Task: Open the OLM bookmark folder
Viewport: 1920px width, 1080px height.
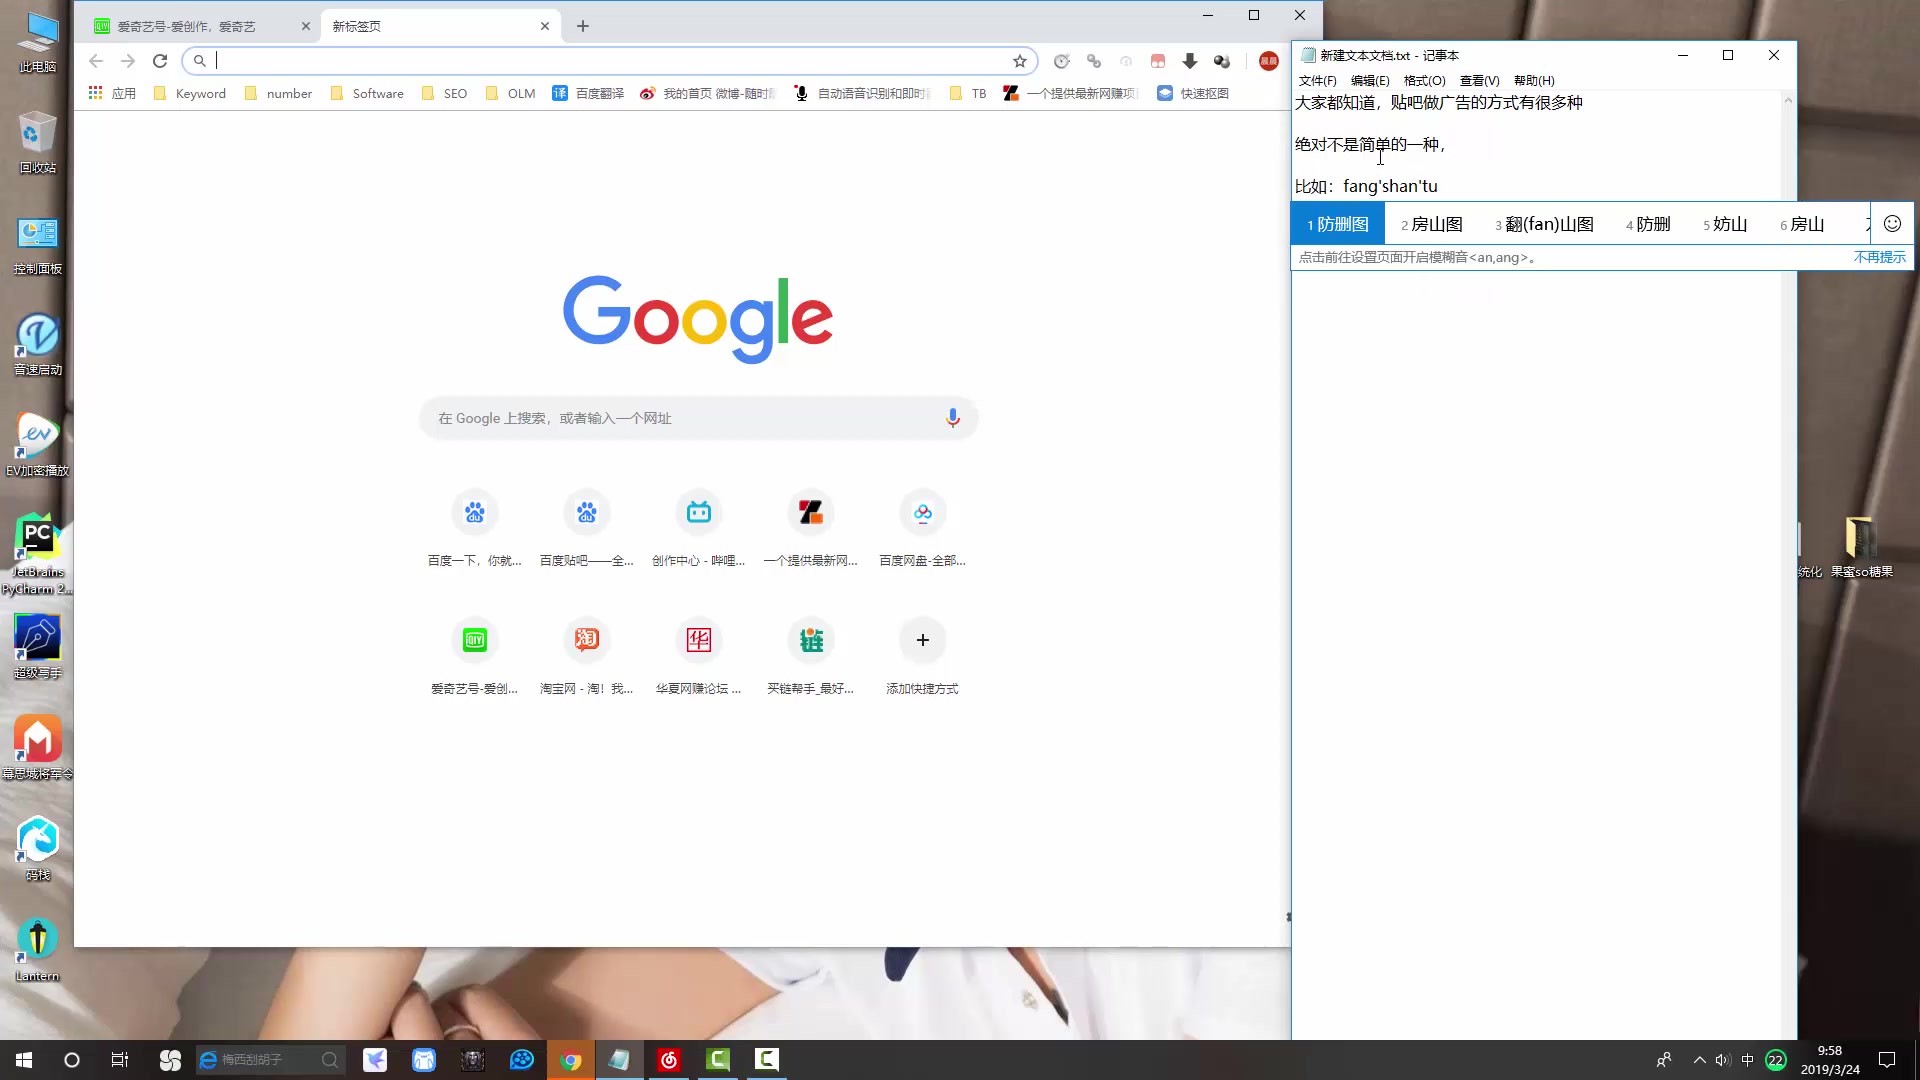Action: (511, 93)
